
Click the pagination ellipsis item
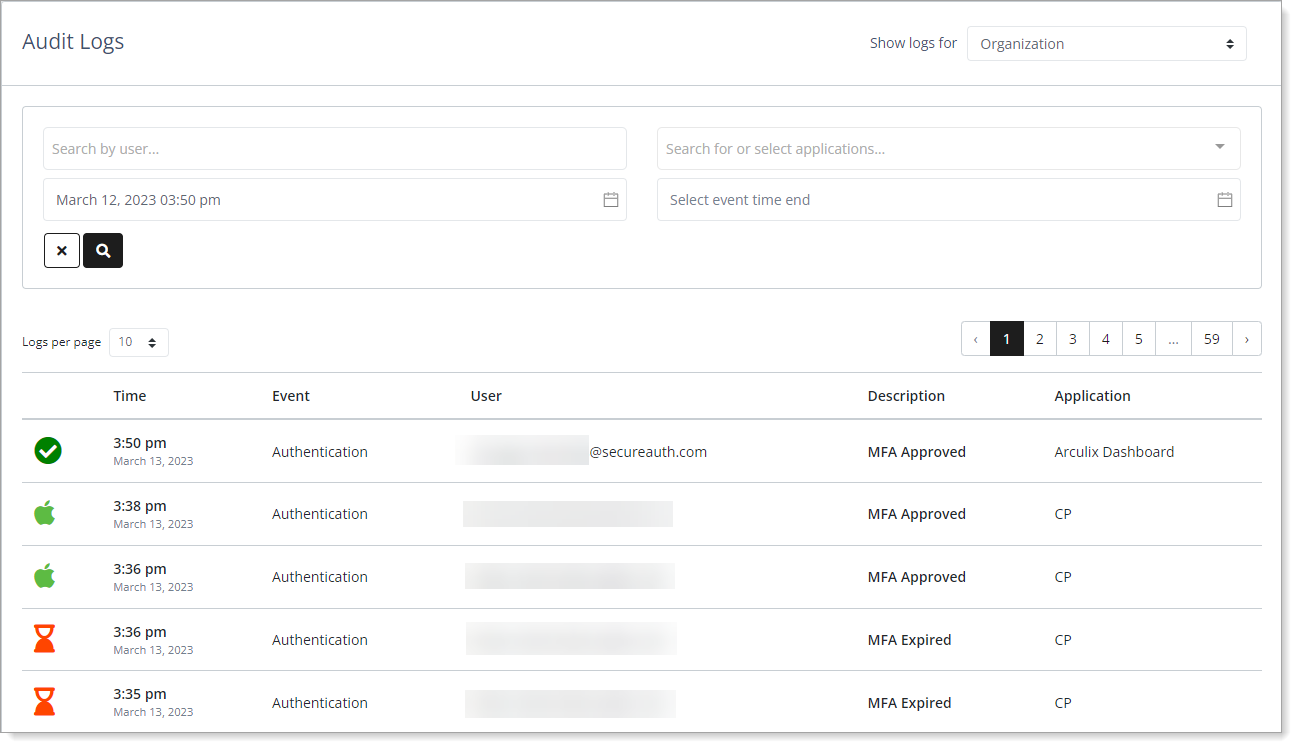(1174, 339)
